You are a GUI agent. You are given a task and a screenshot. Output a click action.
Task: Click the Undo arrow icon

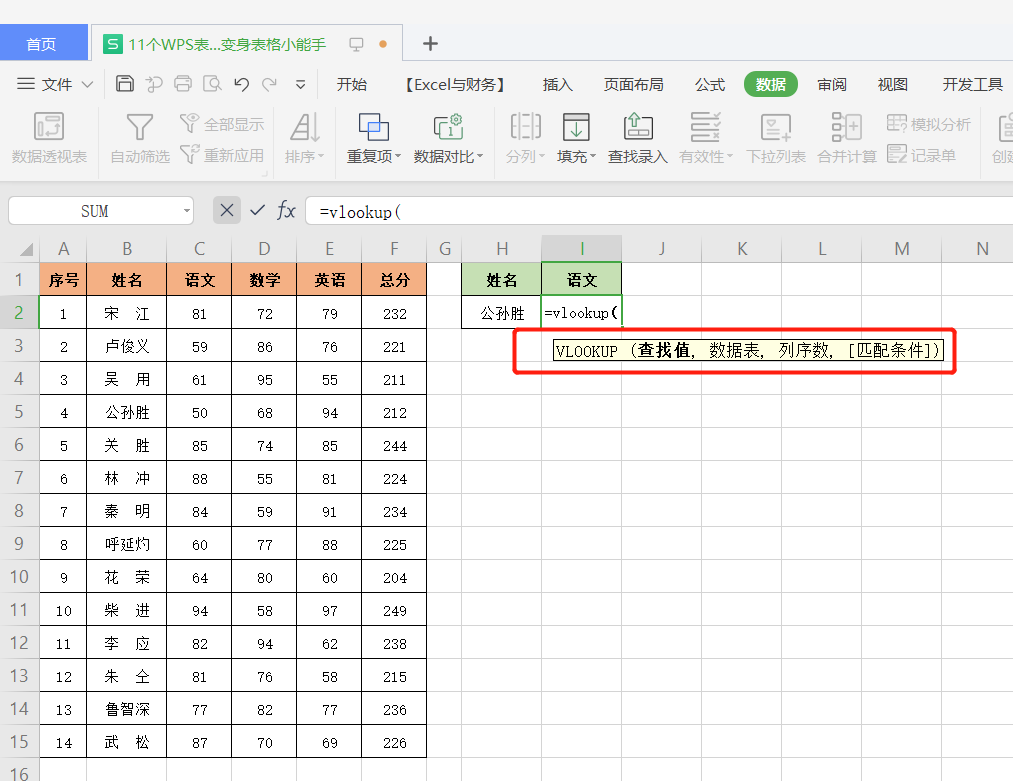(242, 84)
